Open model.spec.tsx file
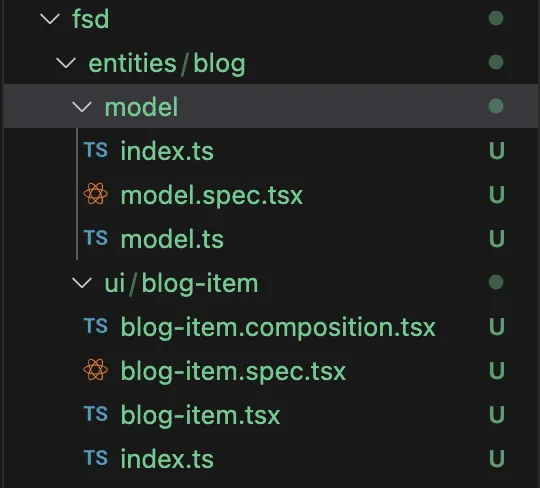540x488 pixels. coord(211,196)
